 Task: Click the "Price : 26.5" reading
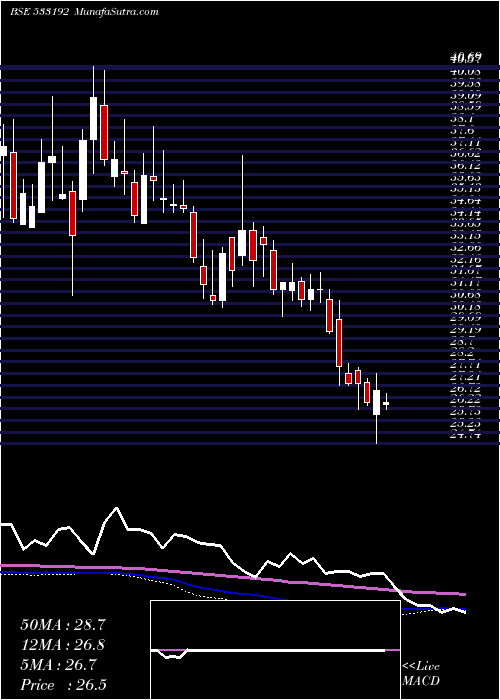(x=63, y=684)
